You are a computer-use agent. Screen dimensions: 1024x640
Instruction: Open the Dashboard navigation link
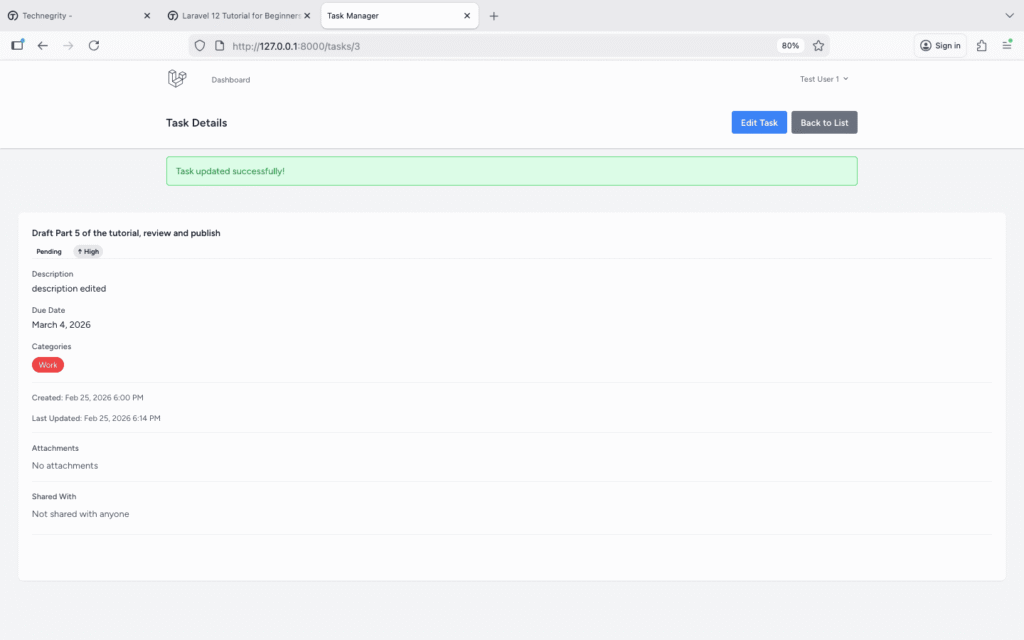(230, 80)
